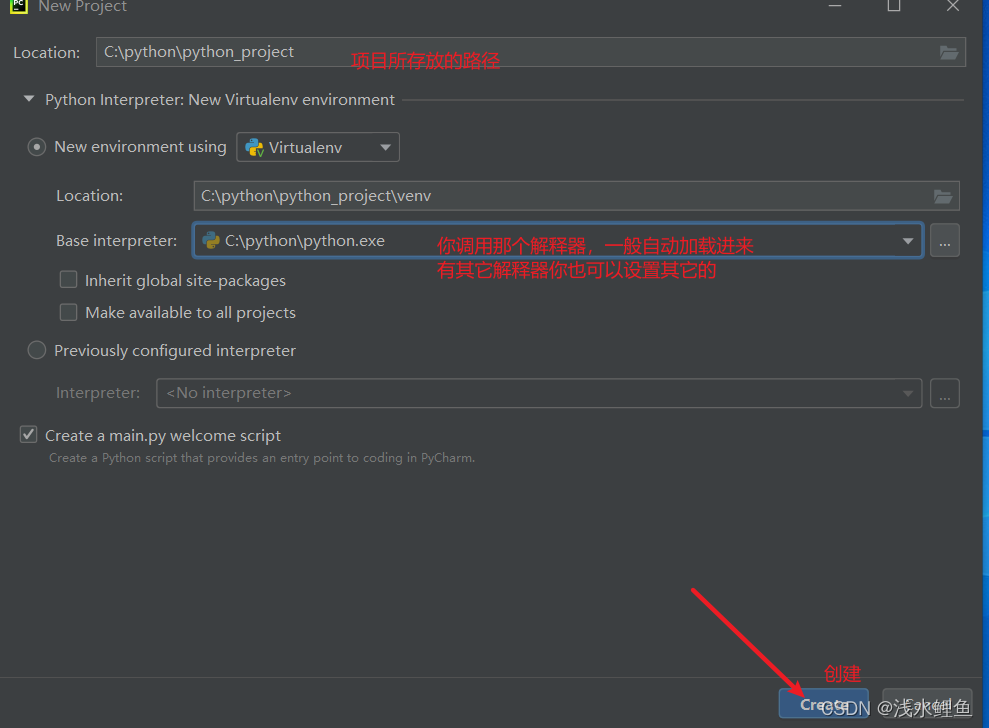This screenshot has width=989, height=728.
Task: Browse folder icon for project Location field
Action: pyautogui.click(x=949, y=52)
